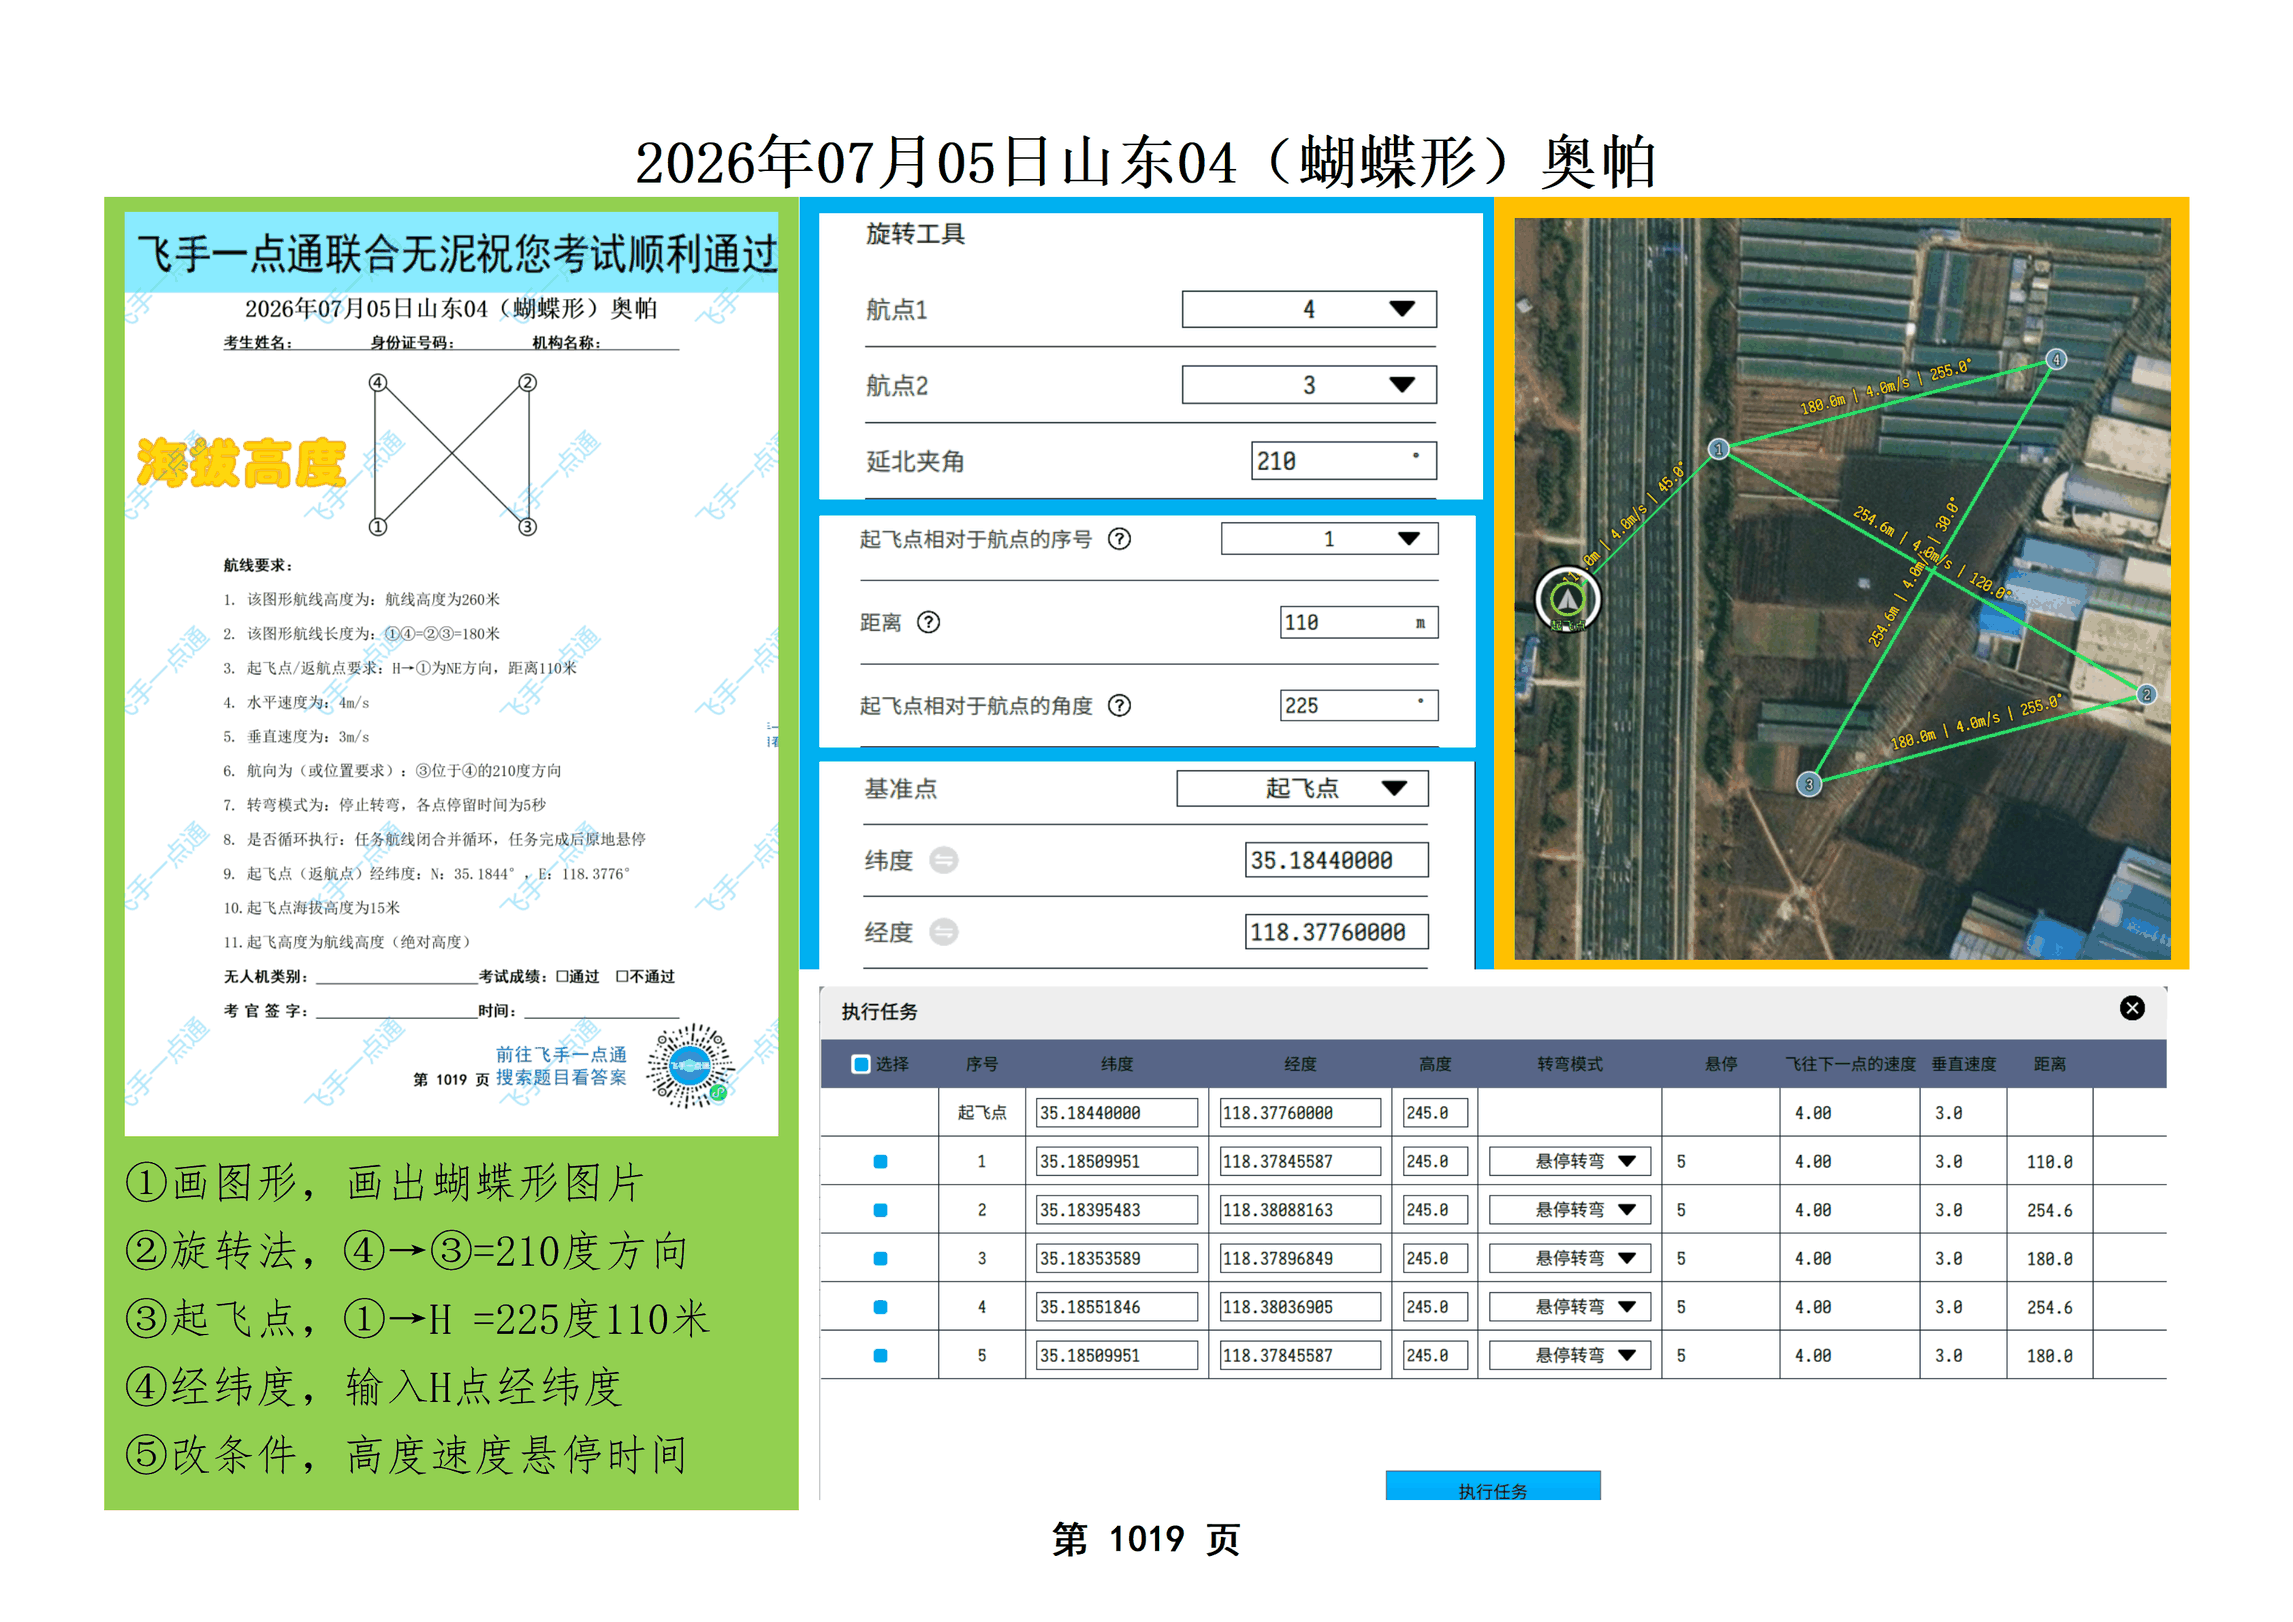Screen dimensions: 2293x1622
Task: Open the 航点2 dropdown showing 3
Action: coord(1308,385)
